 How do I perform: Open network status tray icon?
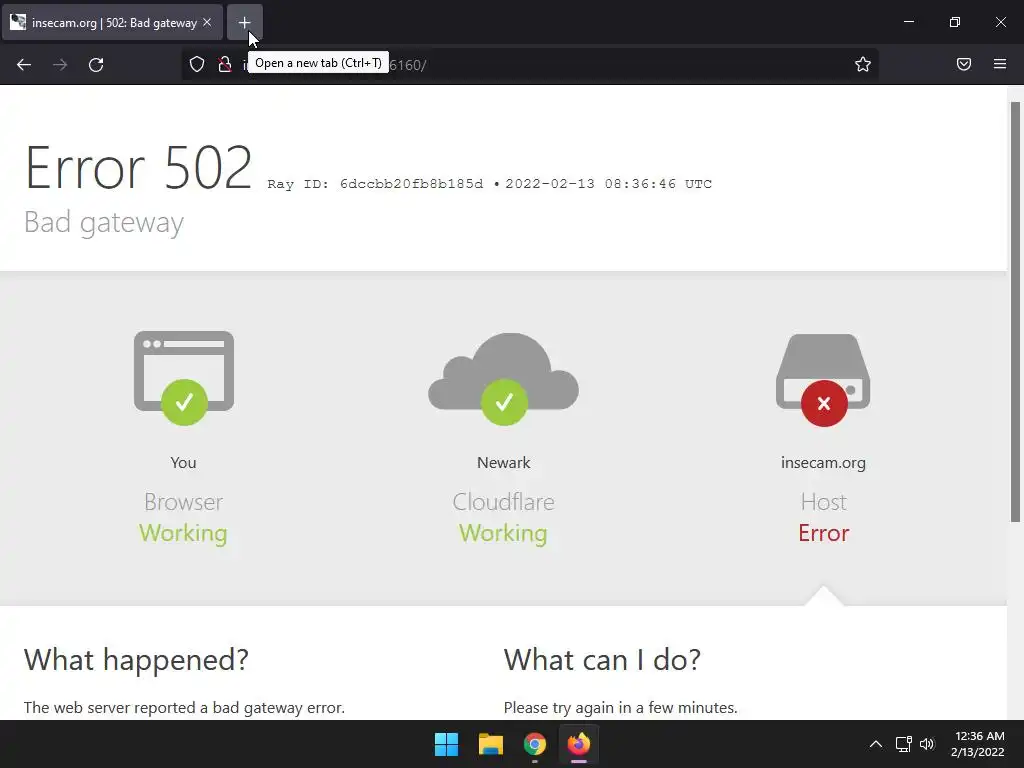[903, 744]
